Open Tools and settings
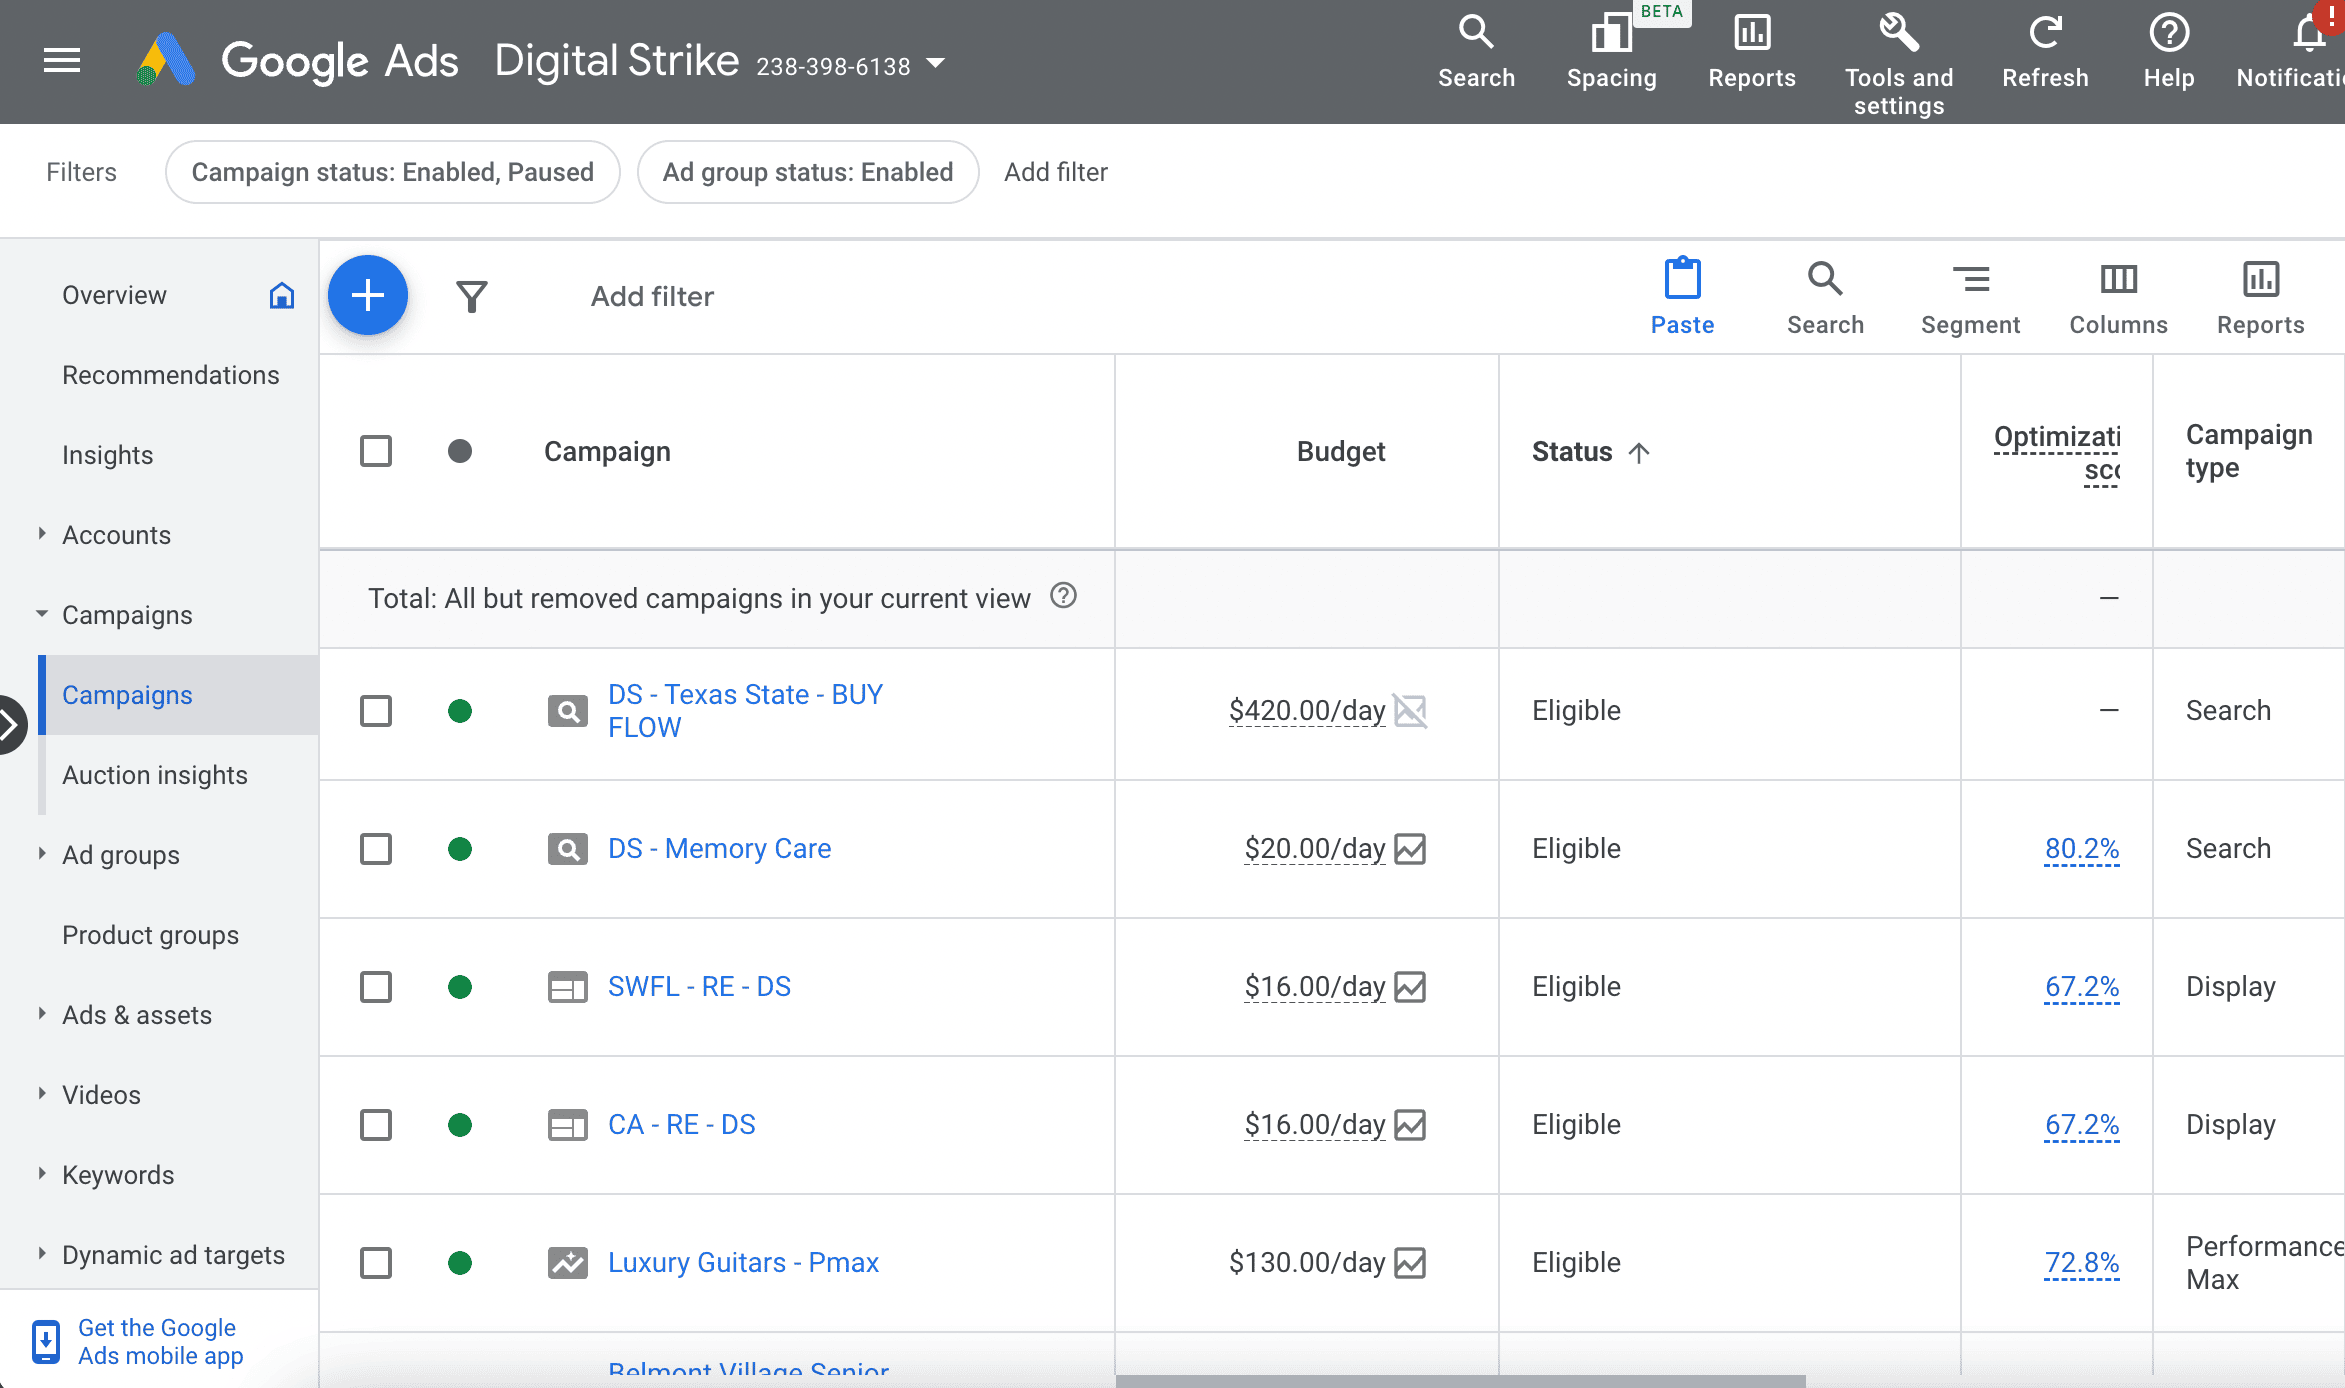This screenshot has width=2345, height=1388. pyautogui.click(x=1898, y=65)
